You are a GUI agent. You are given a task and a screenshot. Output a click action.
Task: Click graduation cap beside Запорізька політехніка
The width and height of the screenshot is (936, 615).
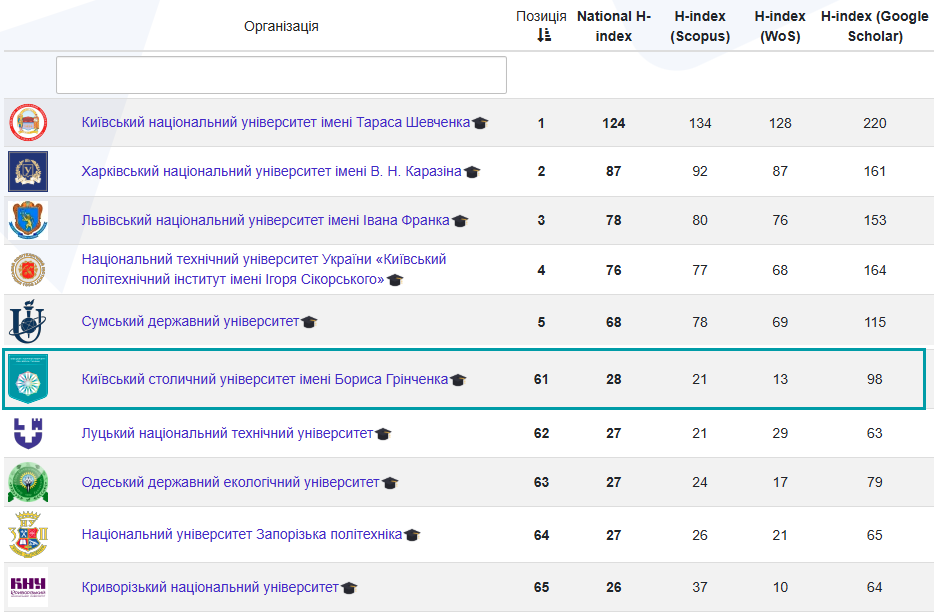tap(412, 535)
